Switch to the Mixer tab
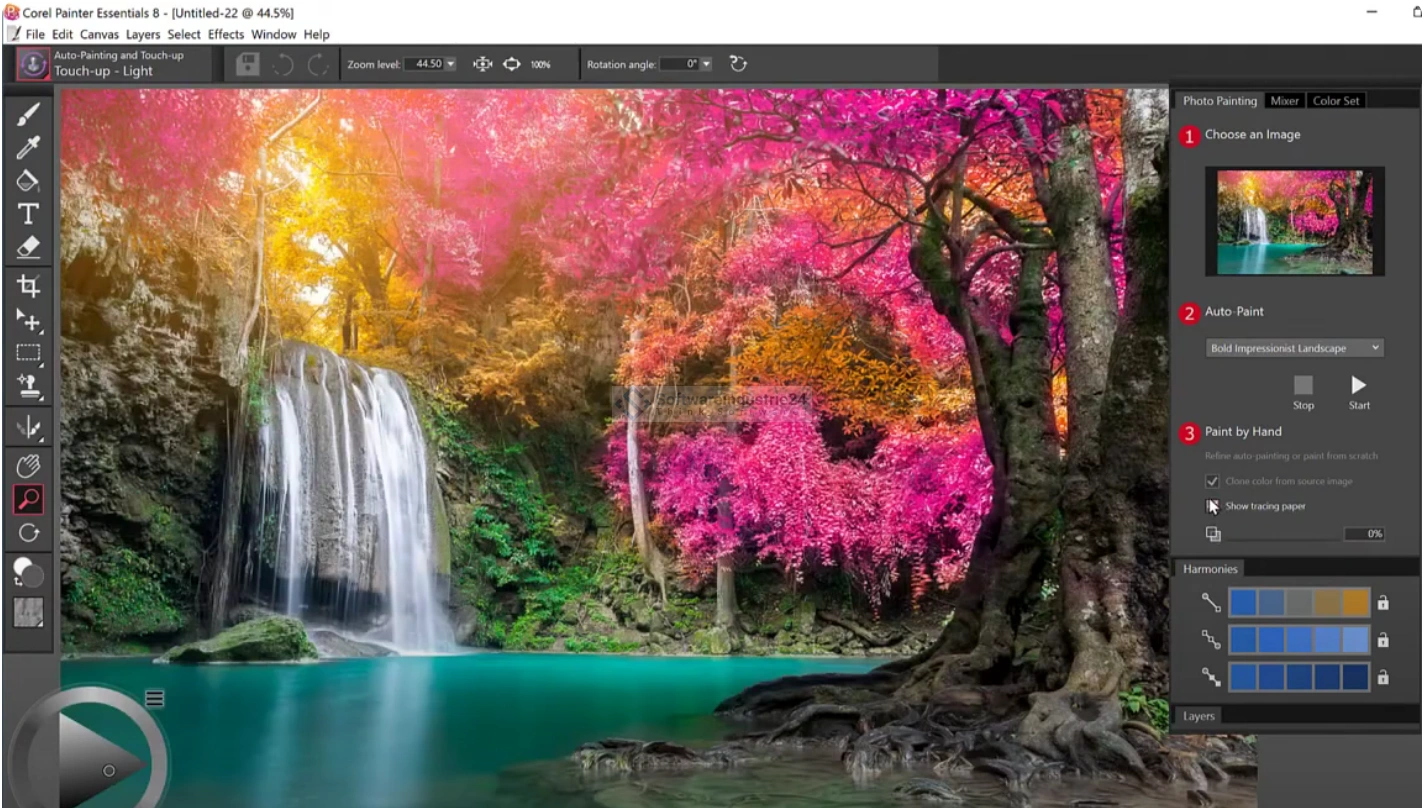The width and height of the screenshot is (1425, 808). click(x=1284, y=101)
